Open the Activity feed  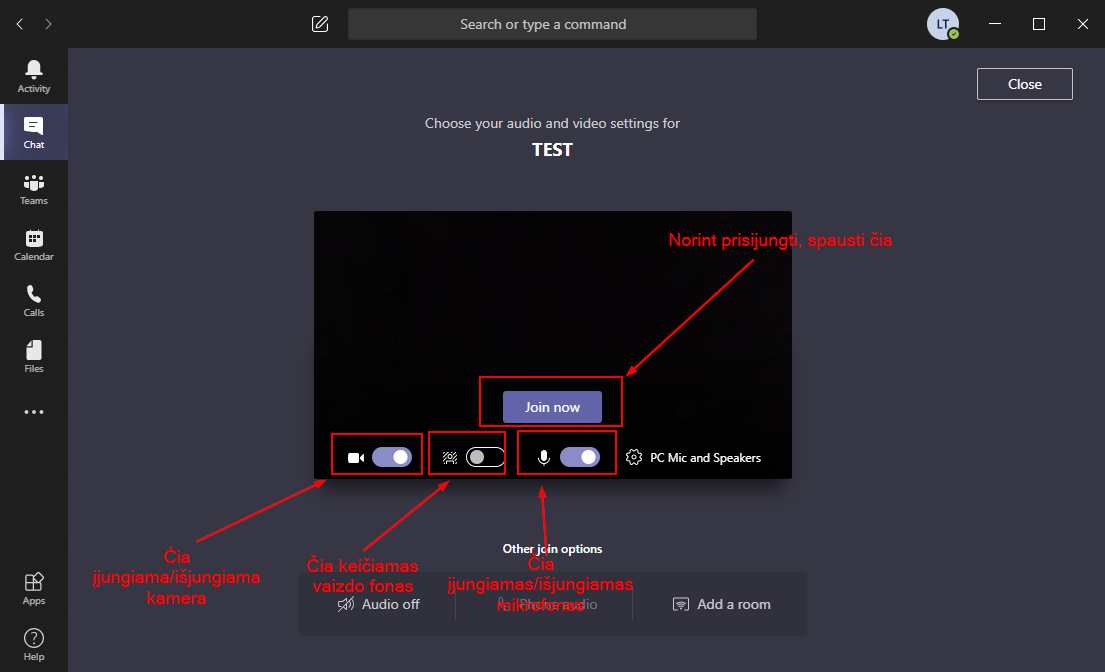(34, 76)
